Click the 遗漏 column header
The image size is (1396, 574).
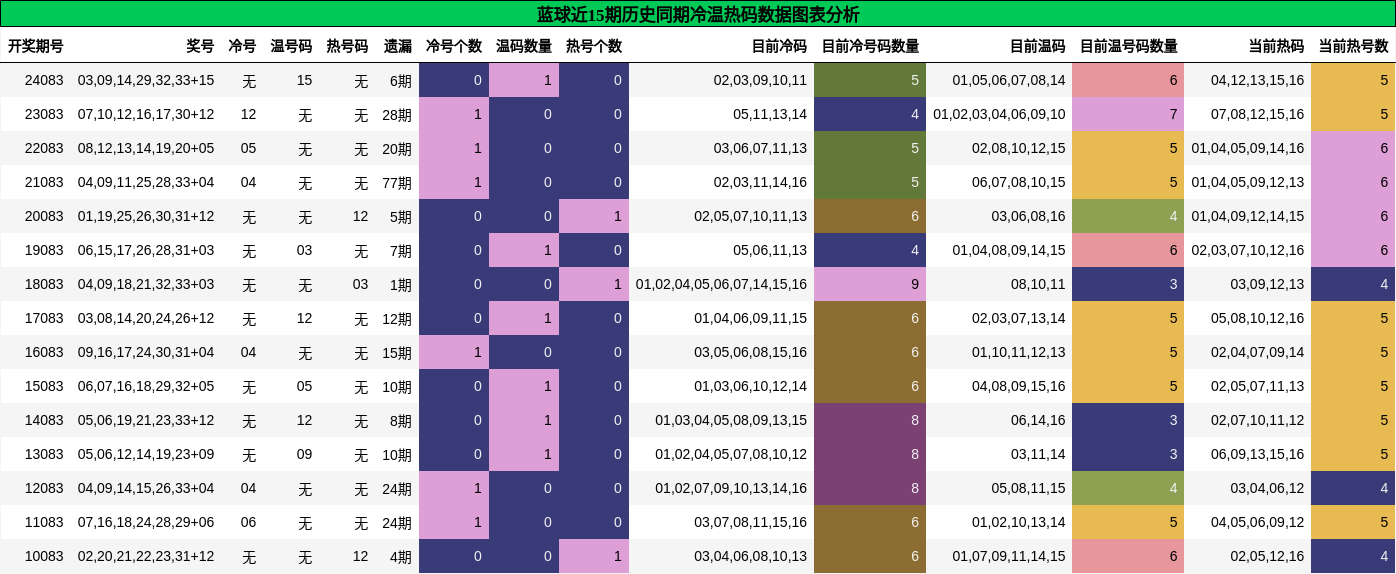tap(398, 46)
